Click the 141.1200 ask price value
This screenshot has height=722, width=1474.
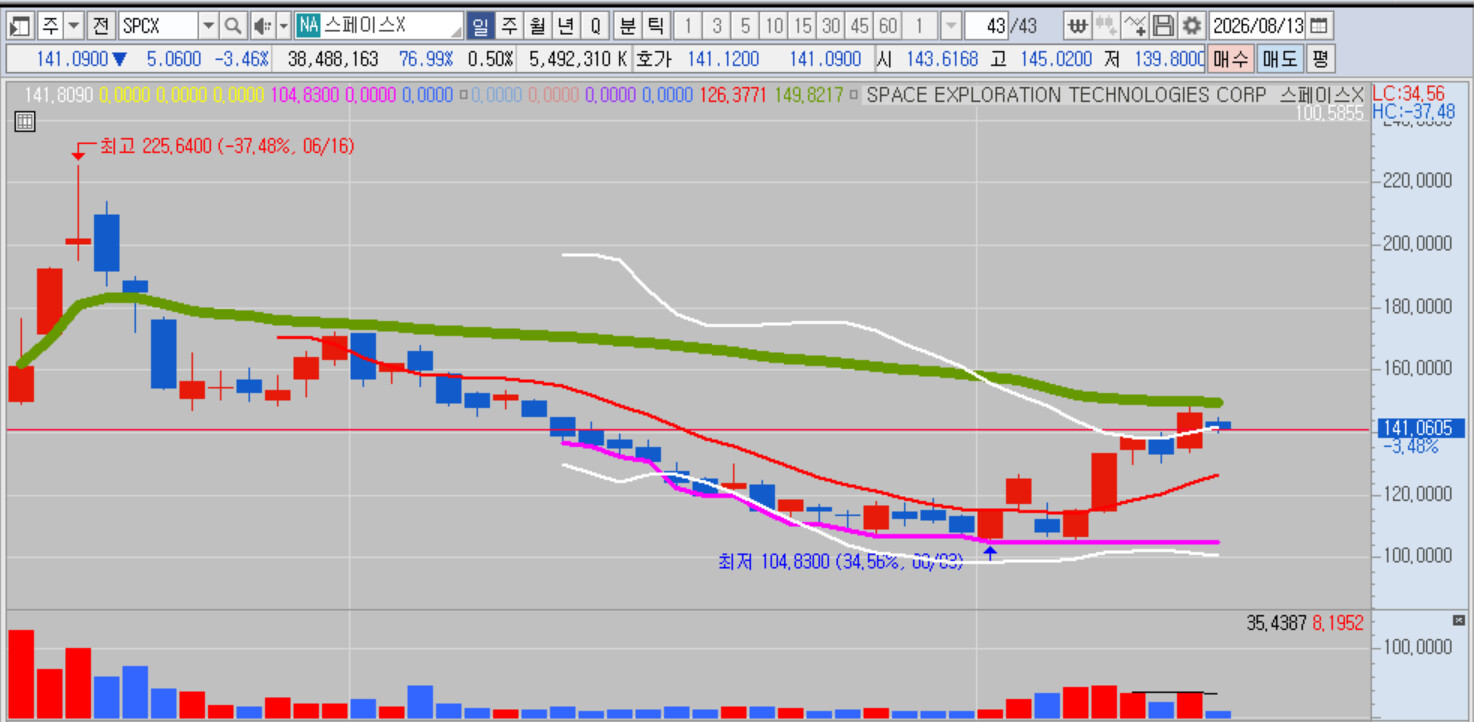pos(723,59)
